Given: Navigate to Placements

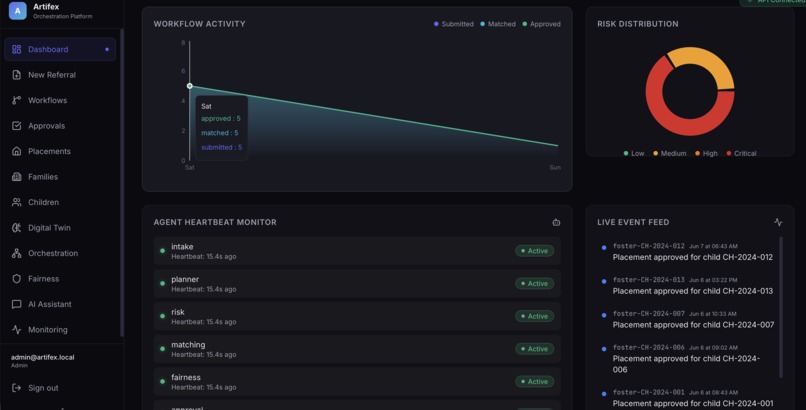Looking at the screenshot, I should click(x=60, y=151).
